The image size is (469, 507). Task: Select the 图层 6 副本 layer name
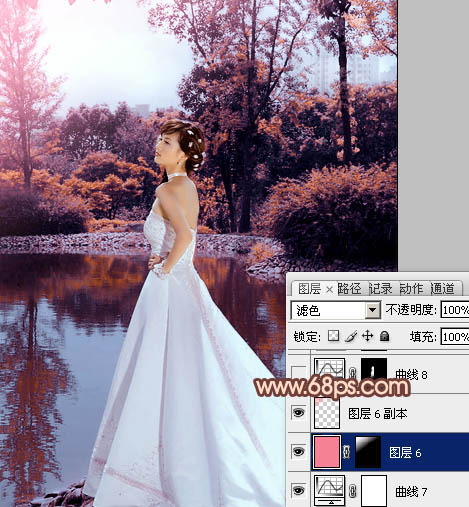(x=378, y=414)
